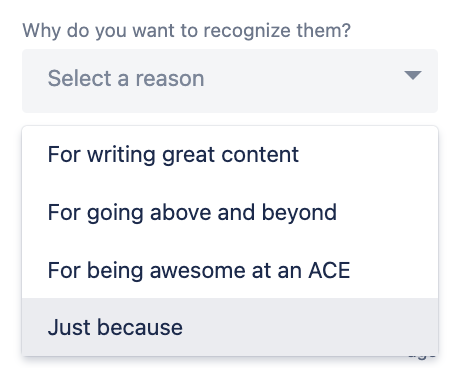460x368 pixels.
Task: Click the word 'reason' in the placeholder
Action: (x=170, y=79)
